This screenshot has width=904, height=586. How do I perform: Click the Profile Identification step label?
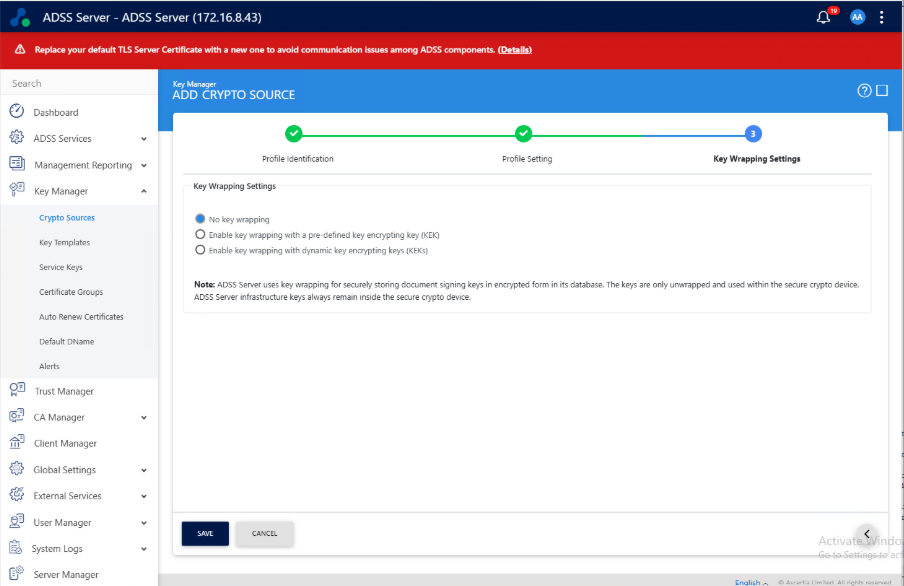297,159
